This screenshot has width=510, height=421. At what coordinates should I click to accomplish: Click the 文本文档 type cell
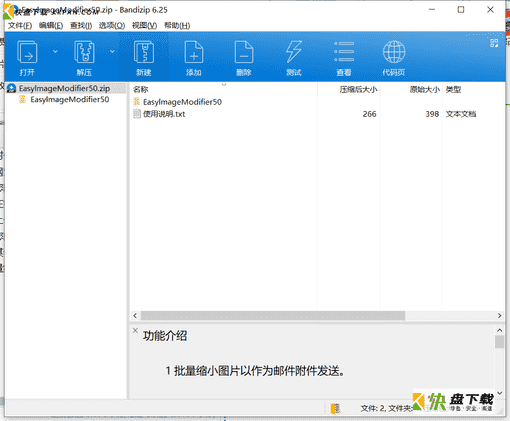[x=461, y=114]
